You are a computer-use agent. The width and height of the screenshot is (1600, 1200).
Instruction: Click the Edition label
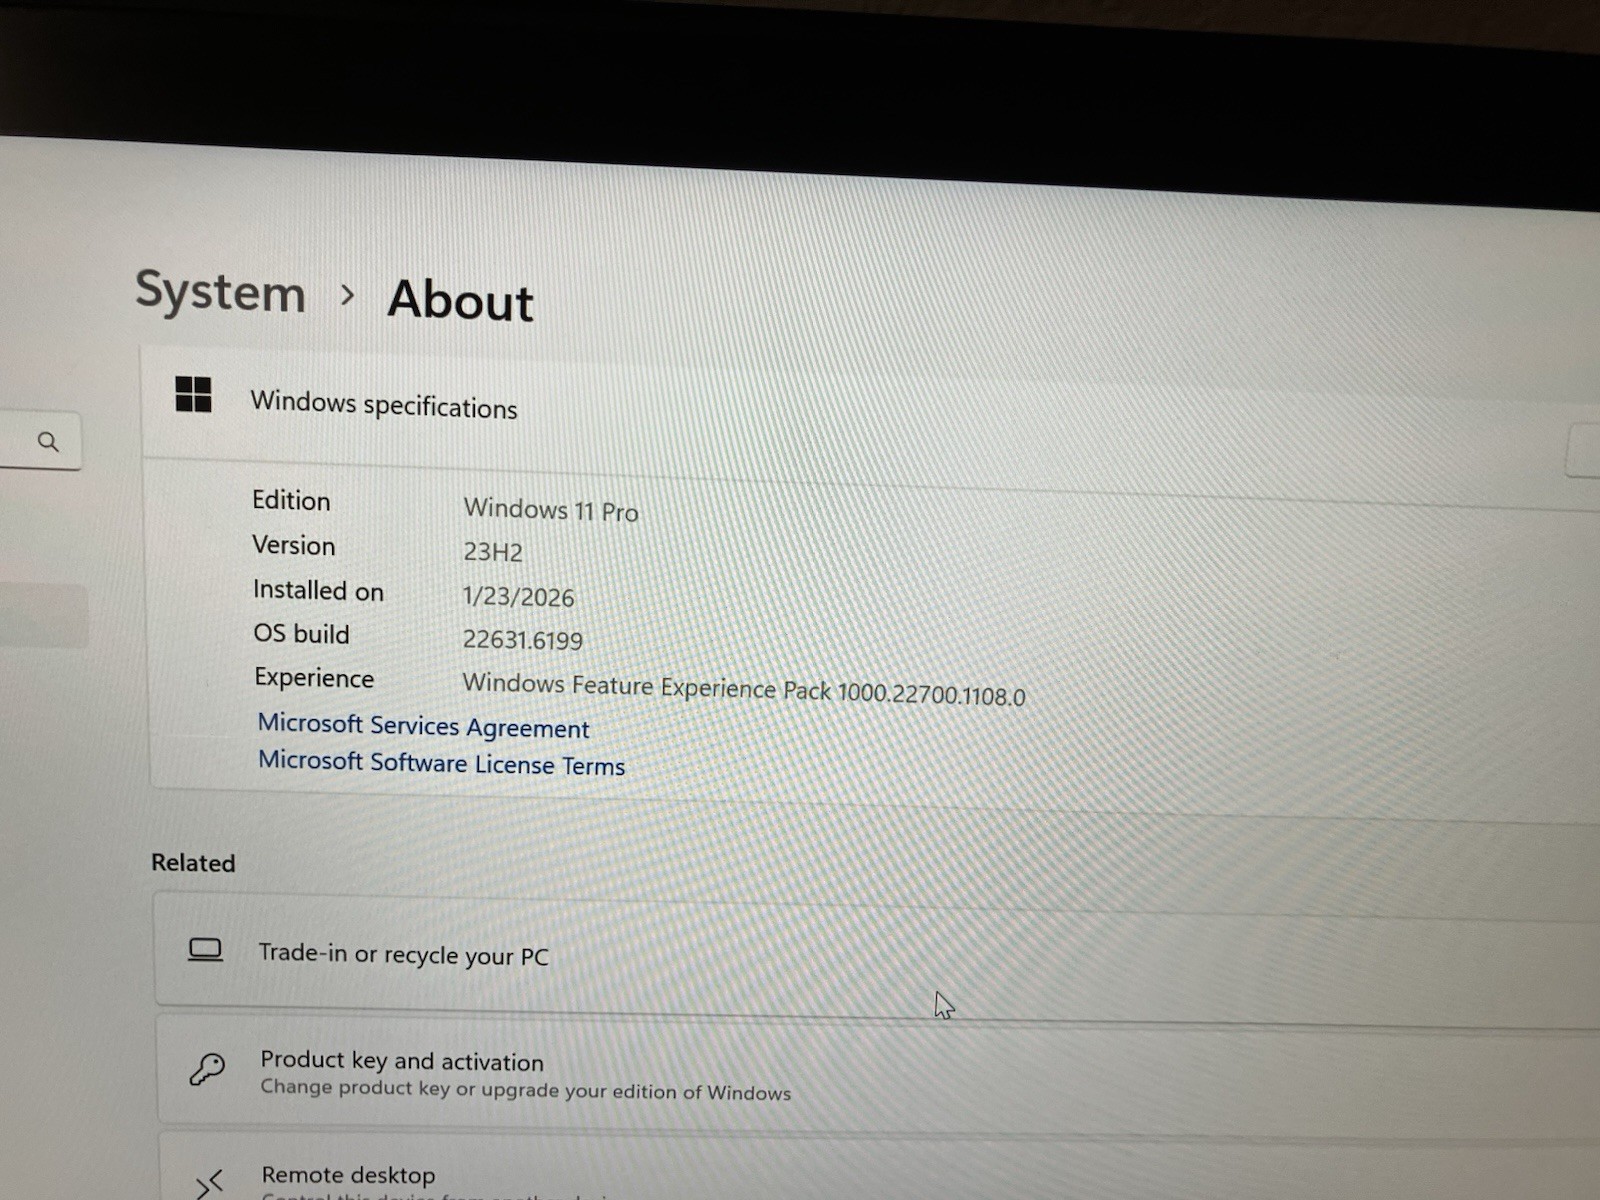click(x=291, y=500)
